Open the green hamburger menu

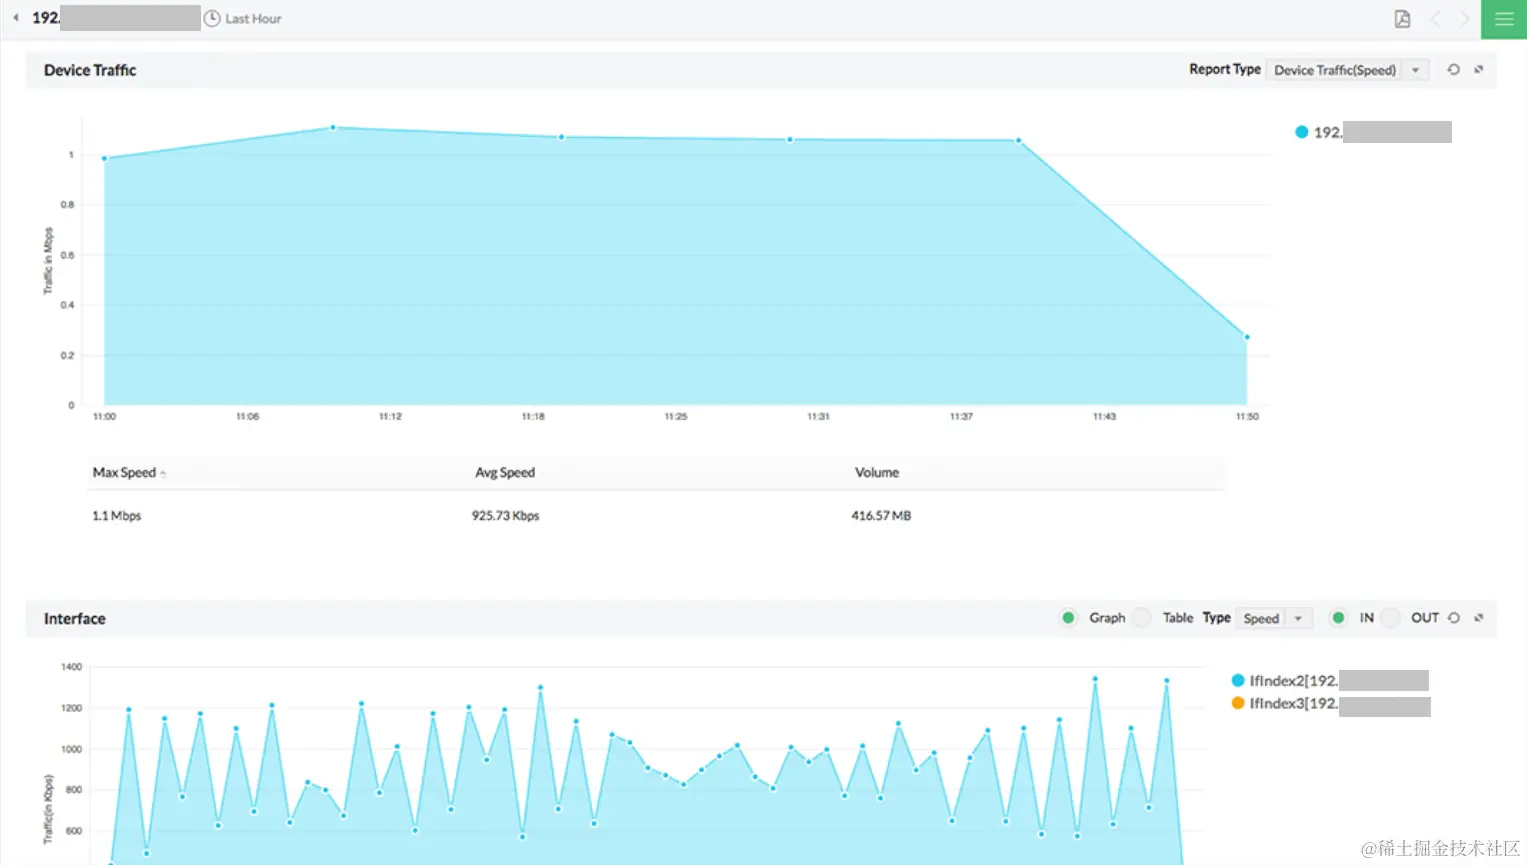[1503, 18]
